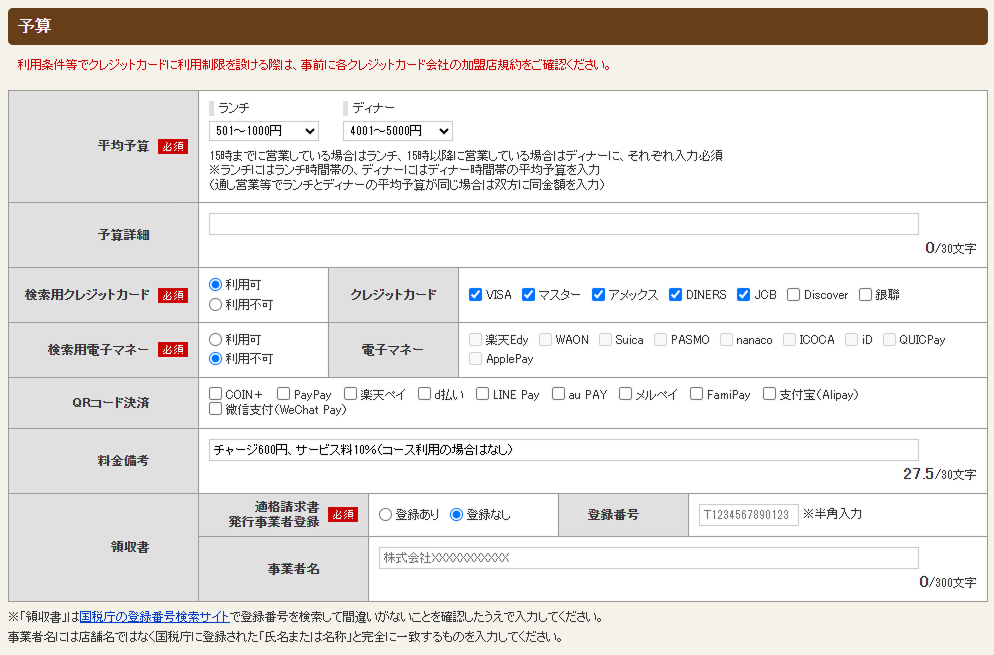Tick the nanaco checkbox
This screenshot has width=994, height=655.
pos(726,339)
